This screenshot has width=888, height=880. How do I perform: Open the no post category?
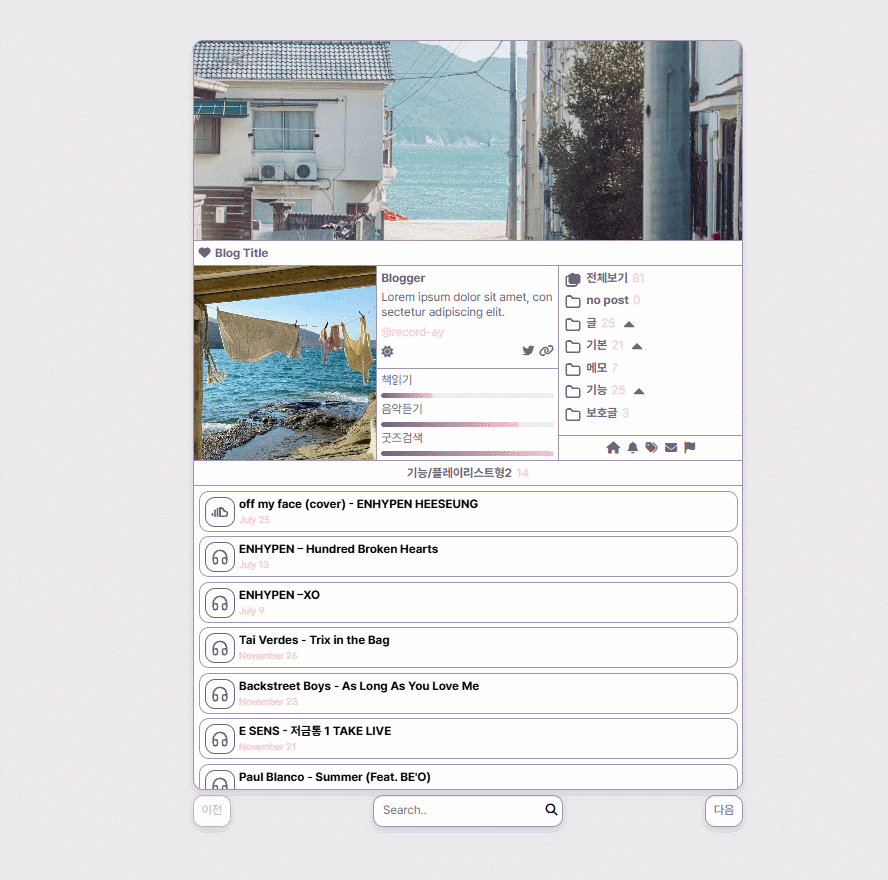click(x=607, y=300)
